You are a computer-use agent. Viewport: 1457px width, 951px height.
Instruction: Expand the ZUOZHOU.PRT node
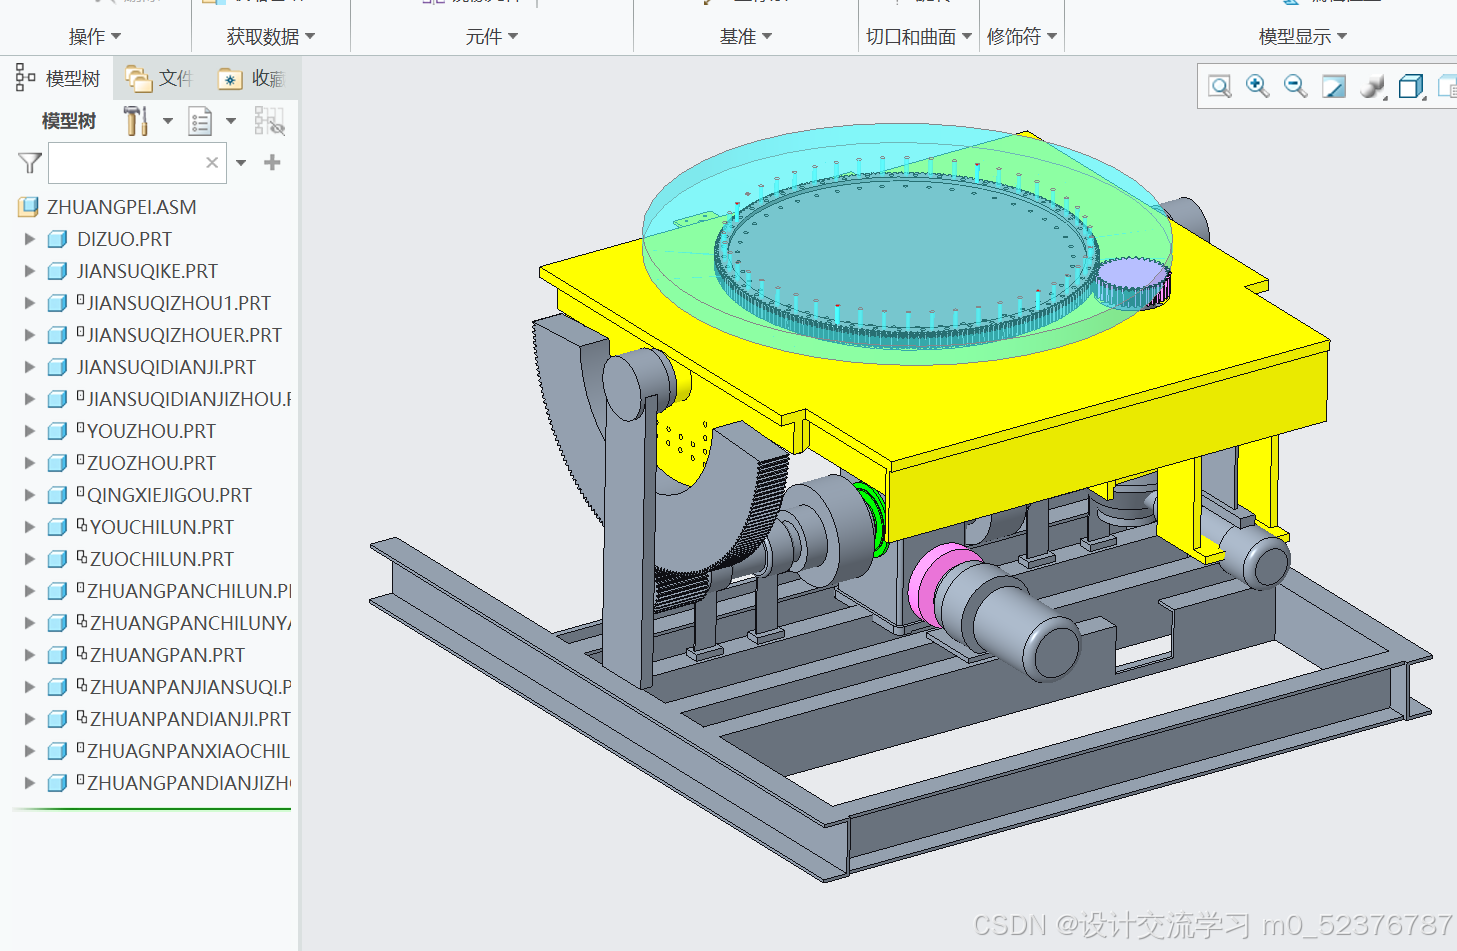click(x=29, y=463)
